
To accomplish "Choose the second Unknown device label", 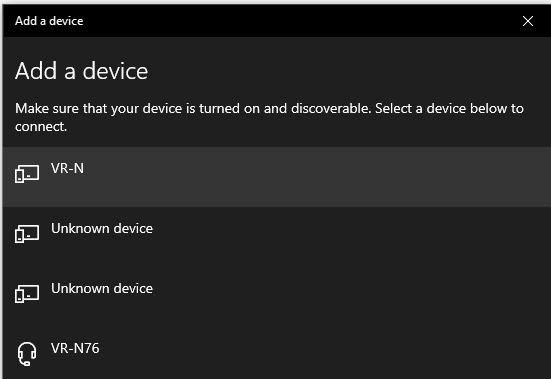I will tap(102, 288).
